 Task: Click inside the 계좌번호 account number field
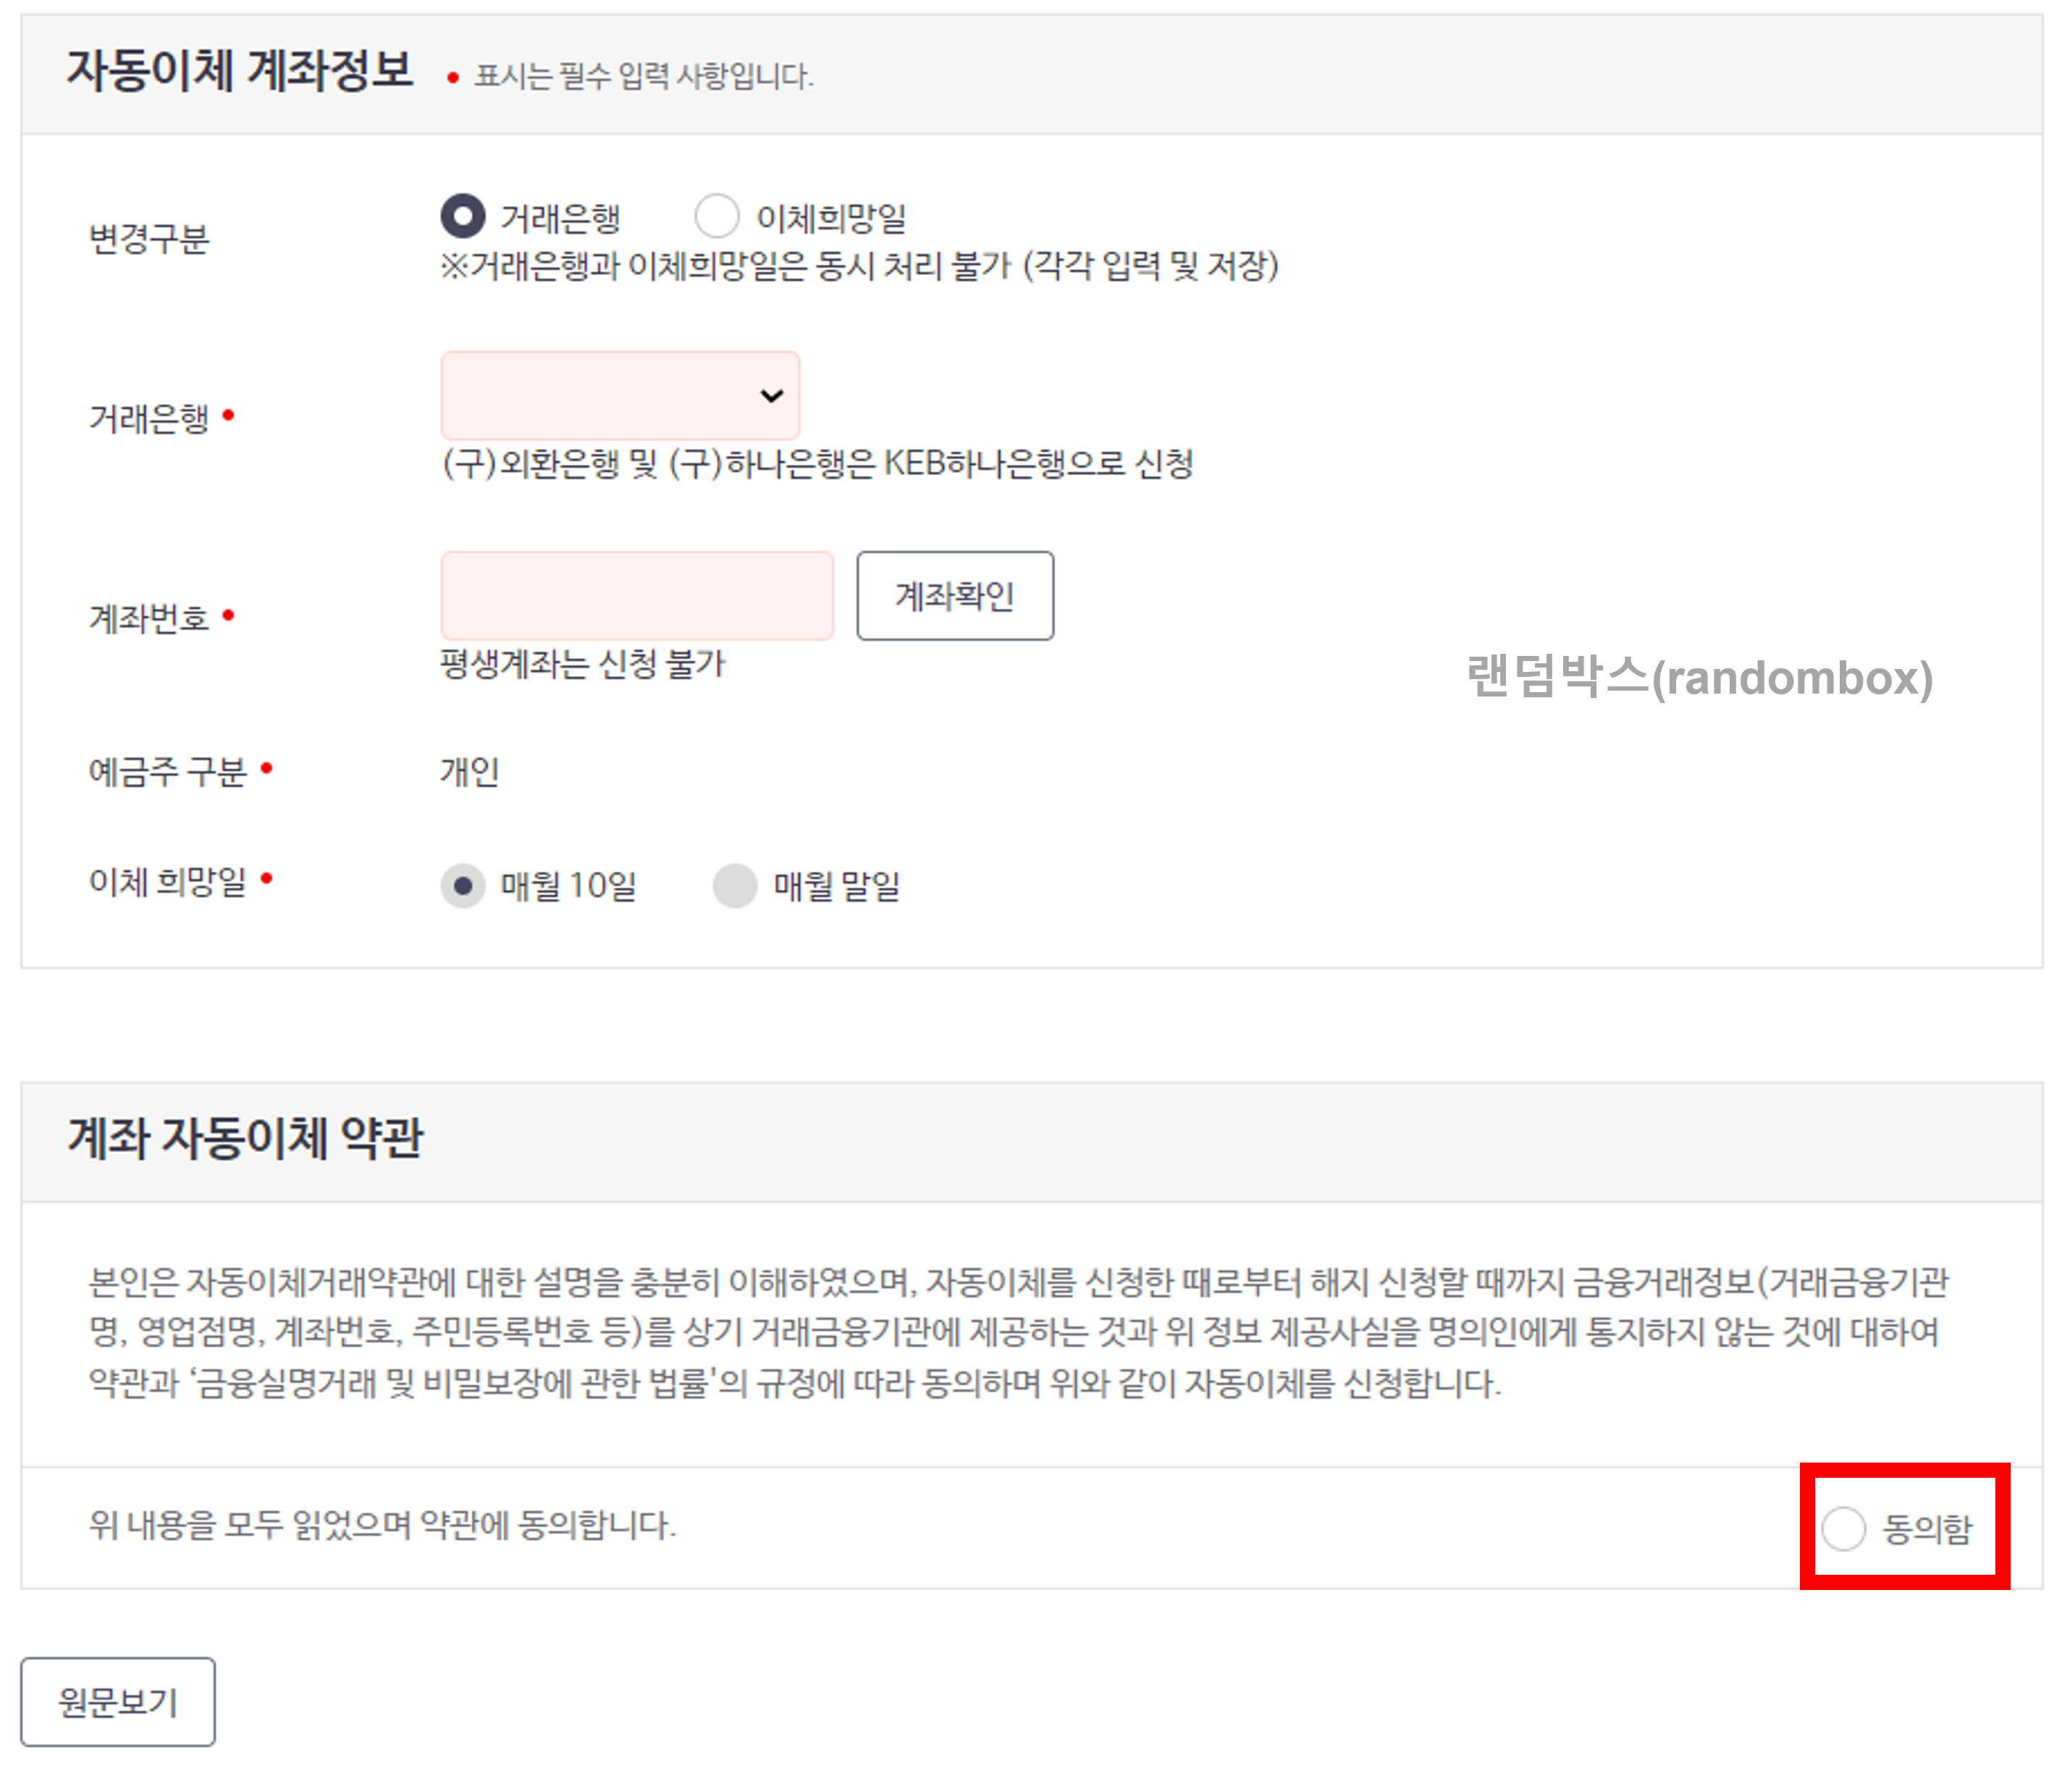point(636,596)
